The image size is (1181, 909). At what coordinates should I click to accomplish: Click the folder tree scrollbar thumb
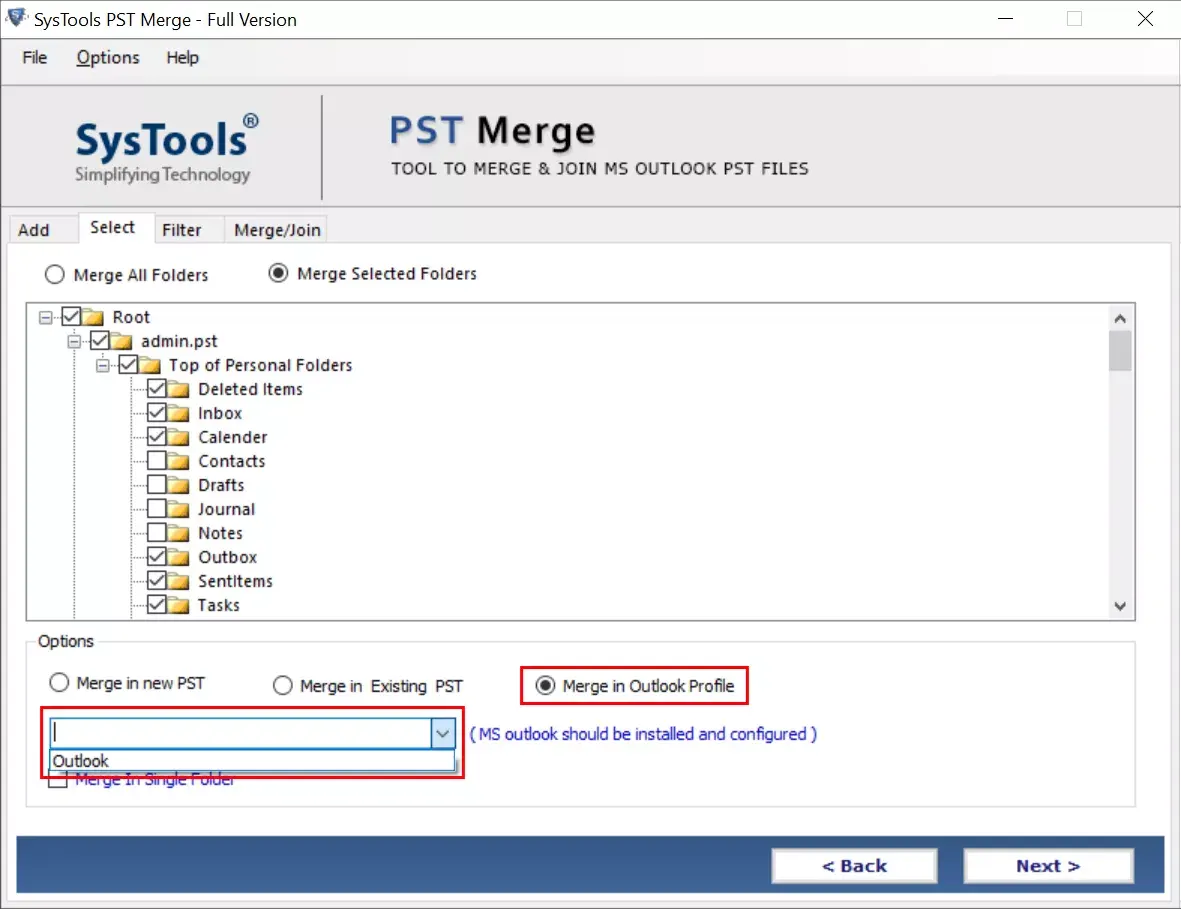[1120, 351]
